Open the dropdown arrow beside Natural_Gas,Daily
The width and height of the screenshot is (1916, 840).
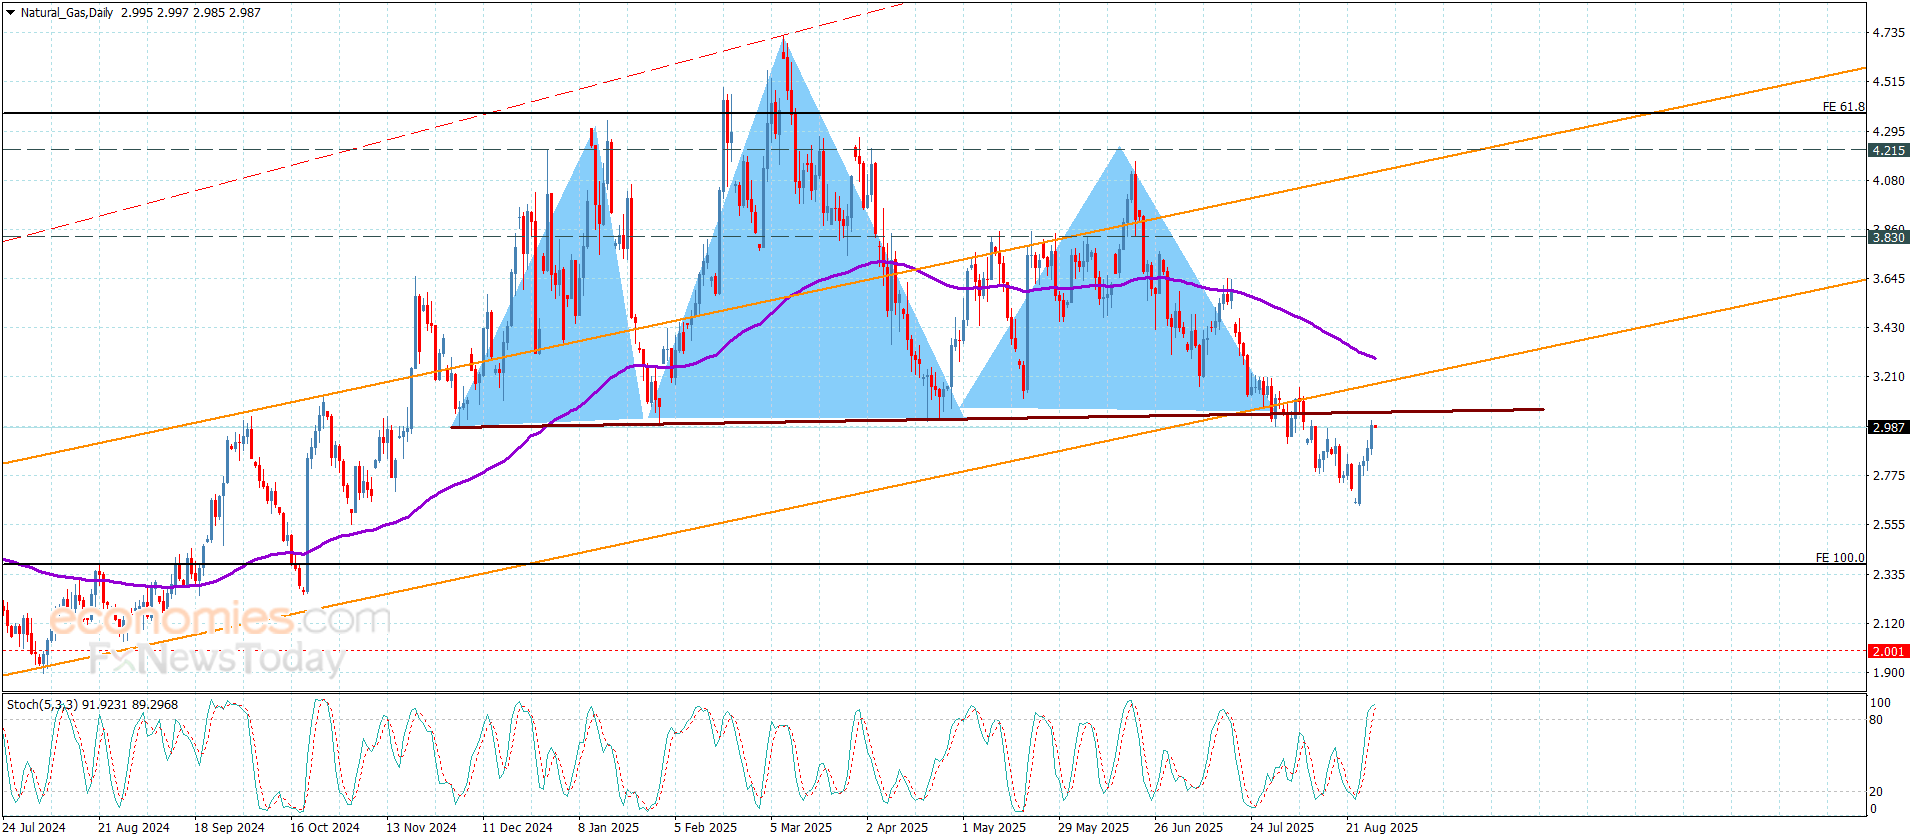pos(11,13)
